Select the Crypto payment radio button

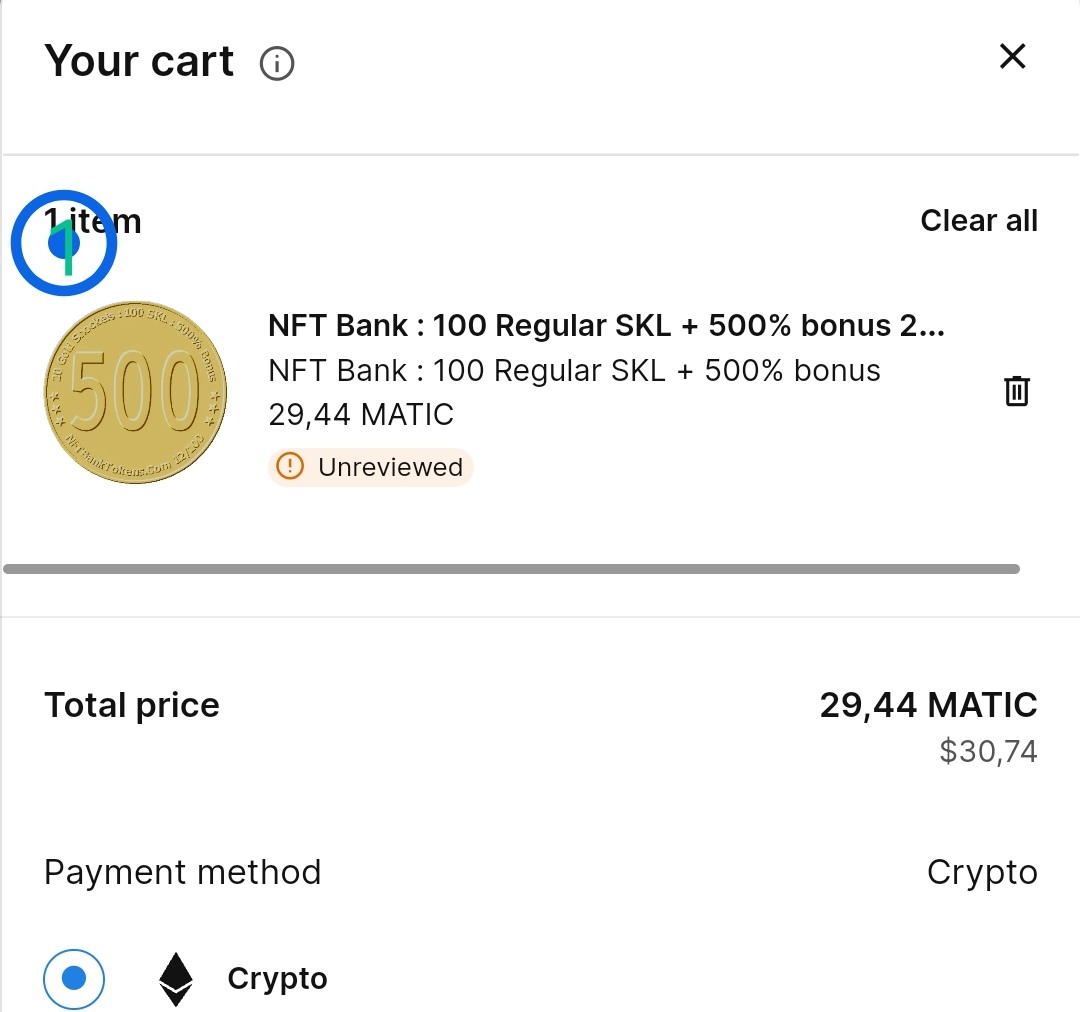click(x=74, y=978)
